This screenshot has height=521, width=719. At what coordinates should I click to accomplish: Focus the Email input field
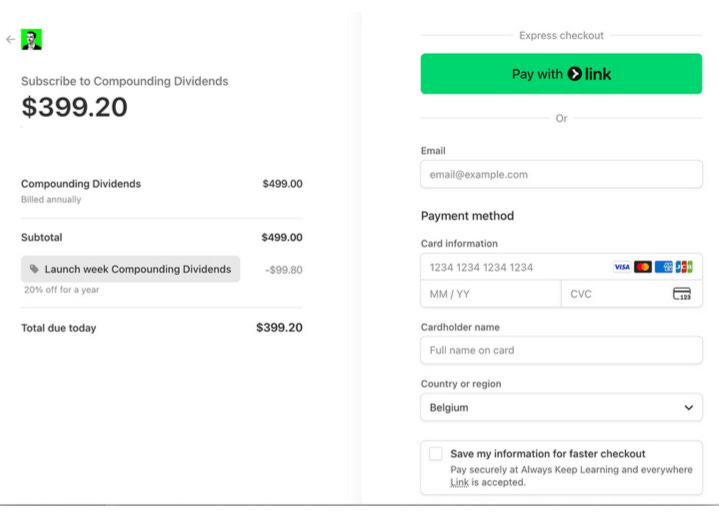coord(561,174)
